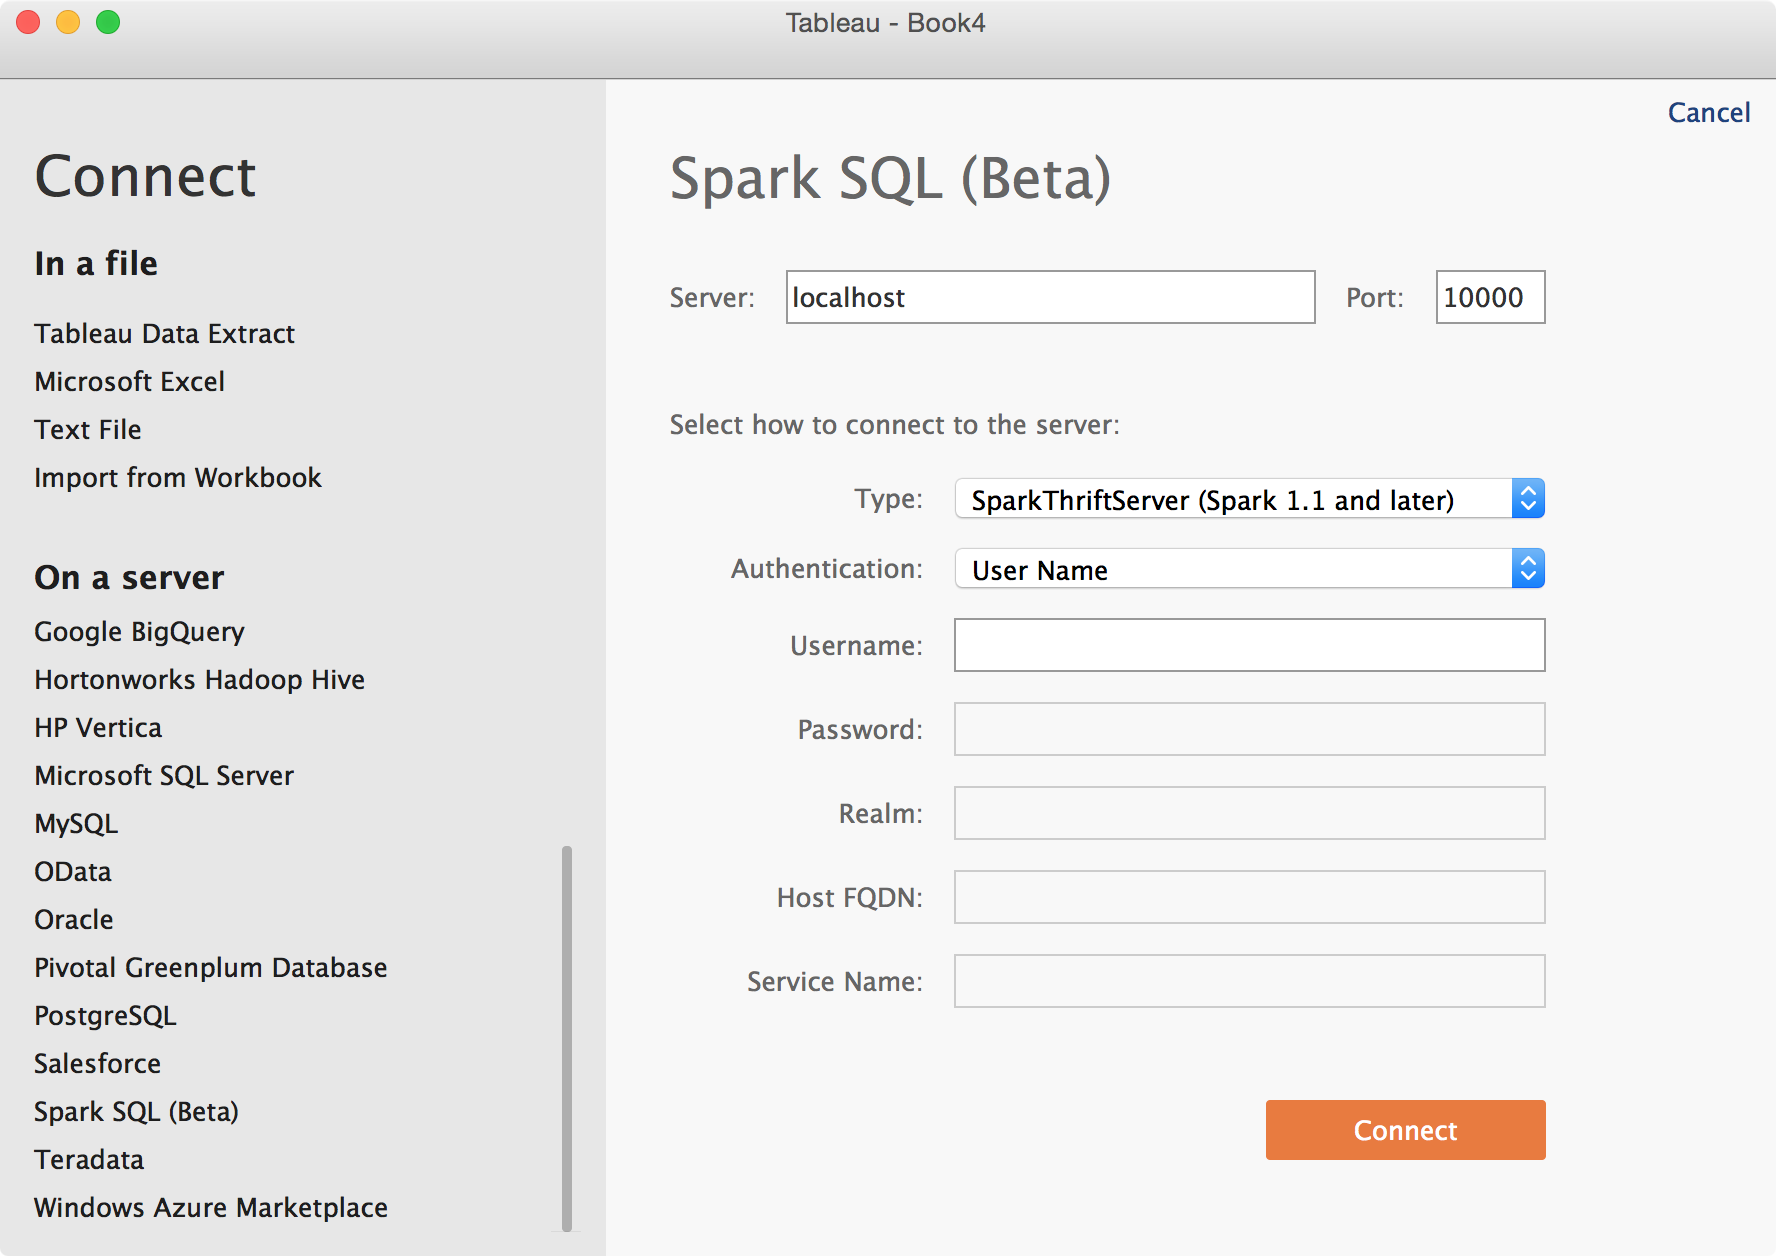1776x1256 pixels.
Task: Open Import from Workbook option
Action: coord(178,477)
